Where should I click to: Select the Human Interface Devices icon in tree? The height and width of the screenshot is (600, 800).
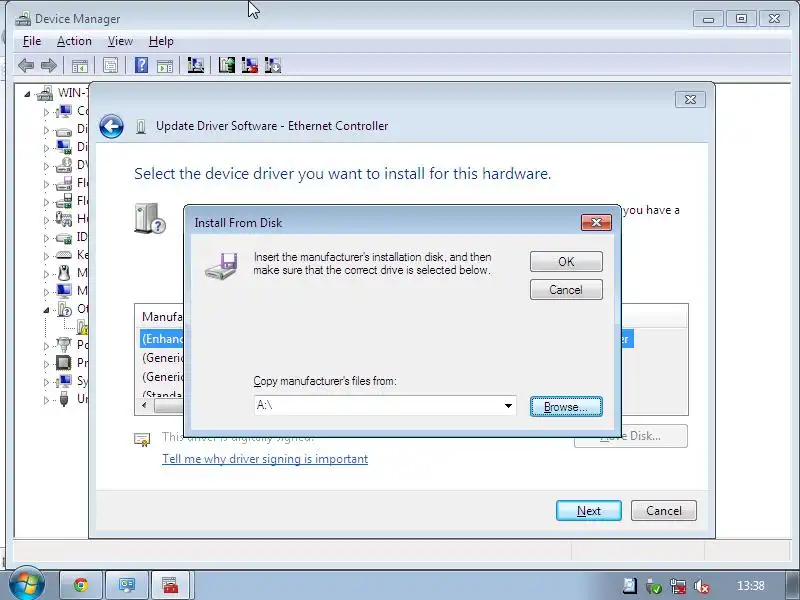(64, 219)
